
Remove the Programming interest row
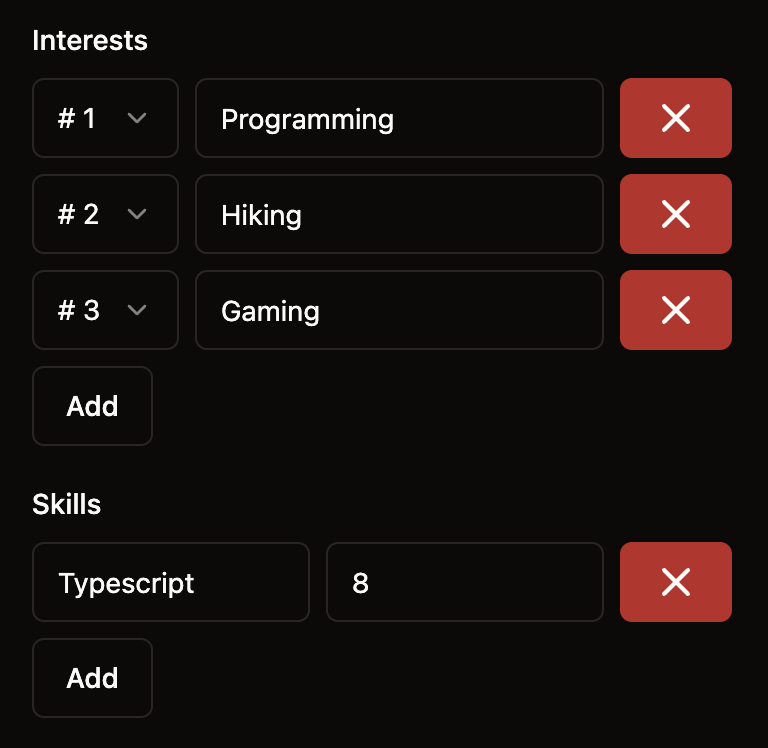coord(675,118)
